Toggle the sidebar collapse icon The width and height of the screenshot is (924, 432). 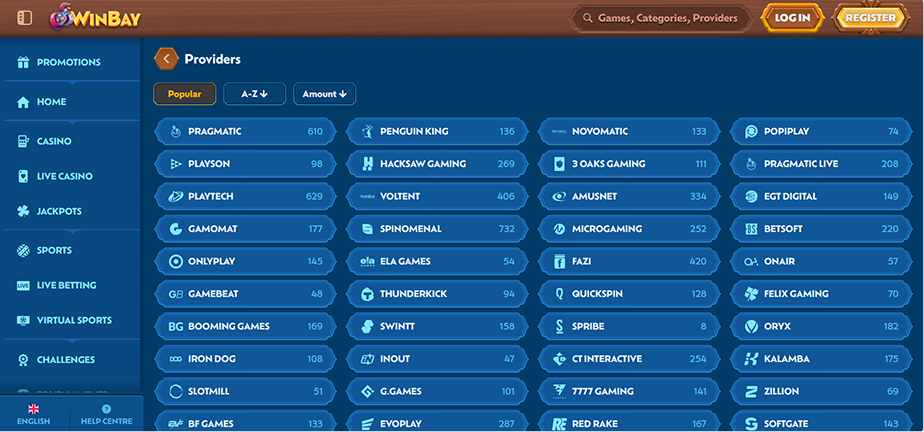tap(25, 18)
